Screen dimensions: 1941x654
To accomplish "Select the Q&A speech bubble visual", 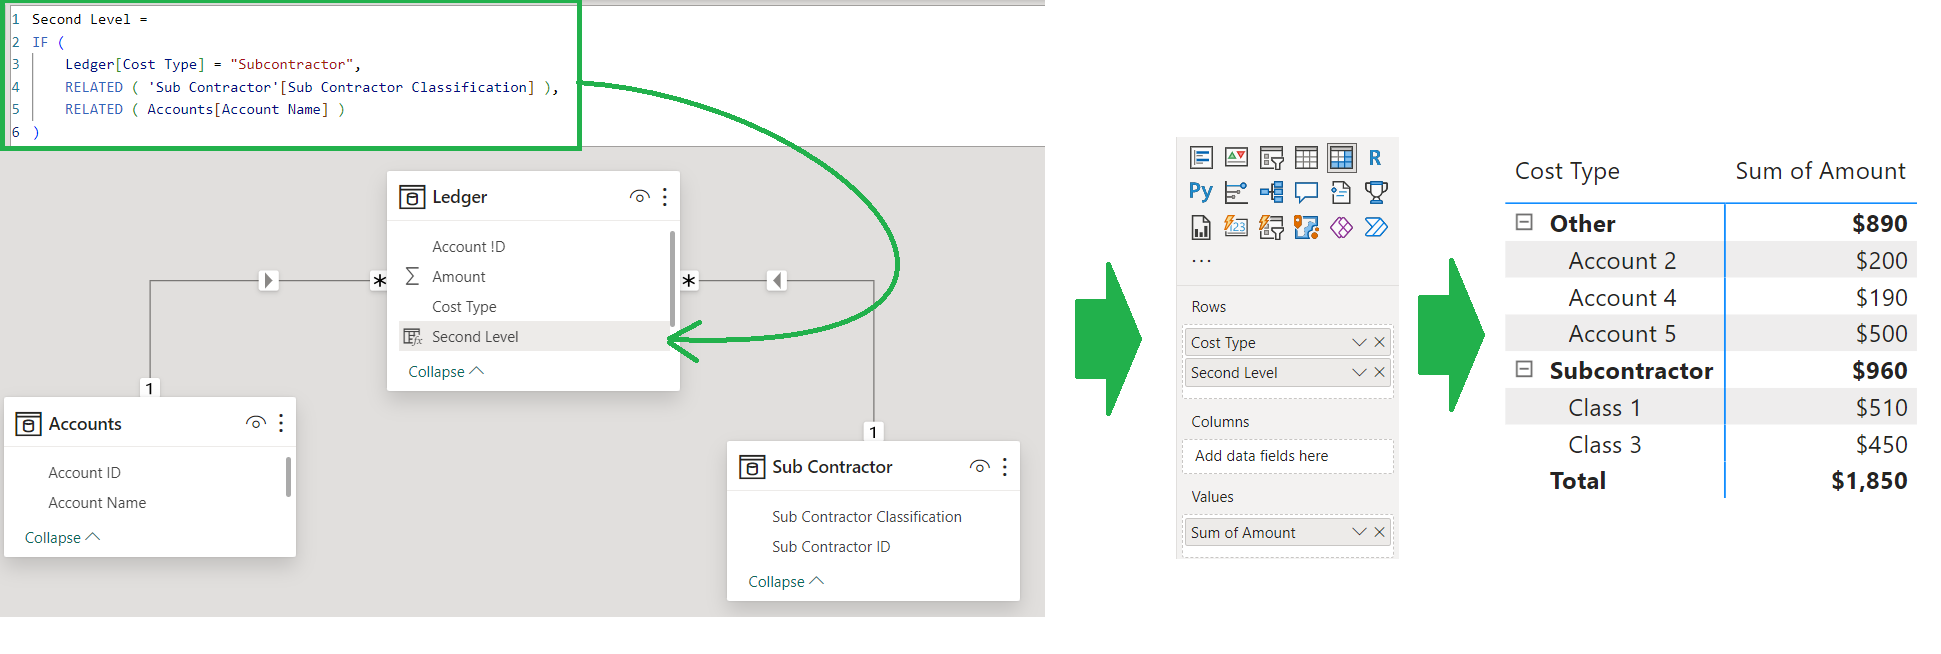I will click(x=1306, y=192).
